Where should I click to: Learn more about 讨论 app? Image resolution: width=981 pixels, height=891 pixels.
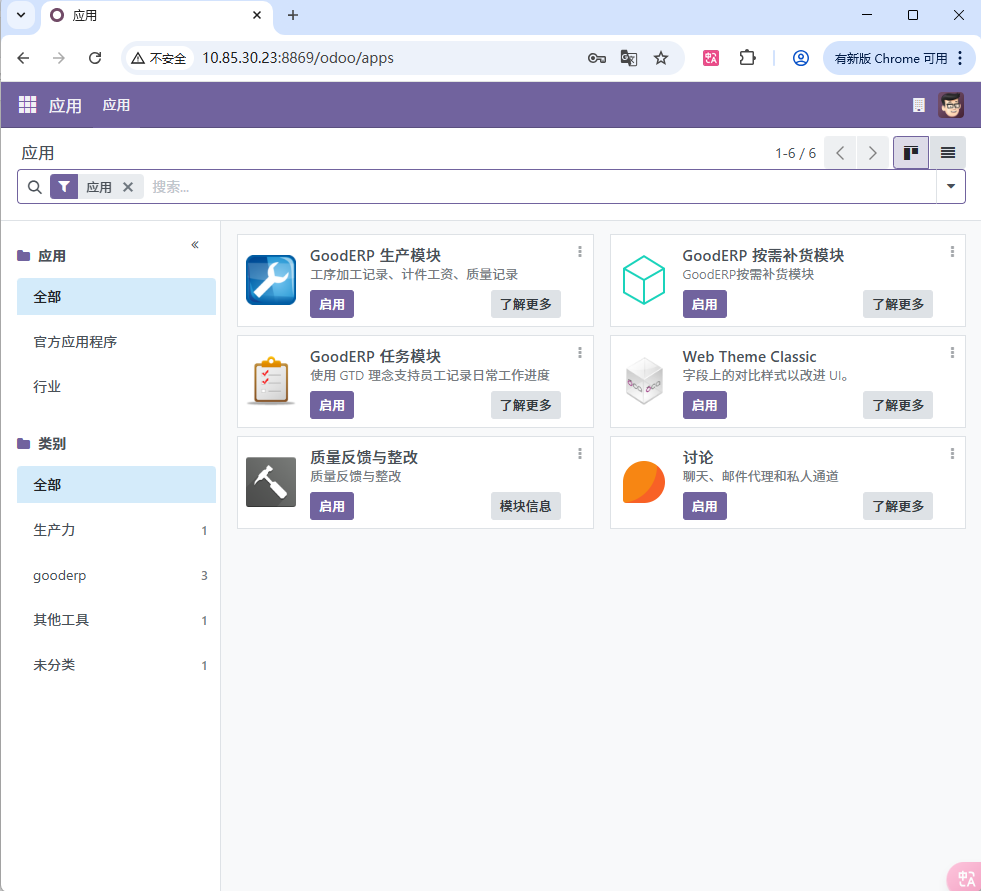[x=898, y=506]
